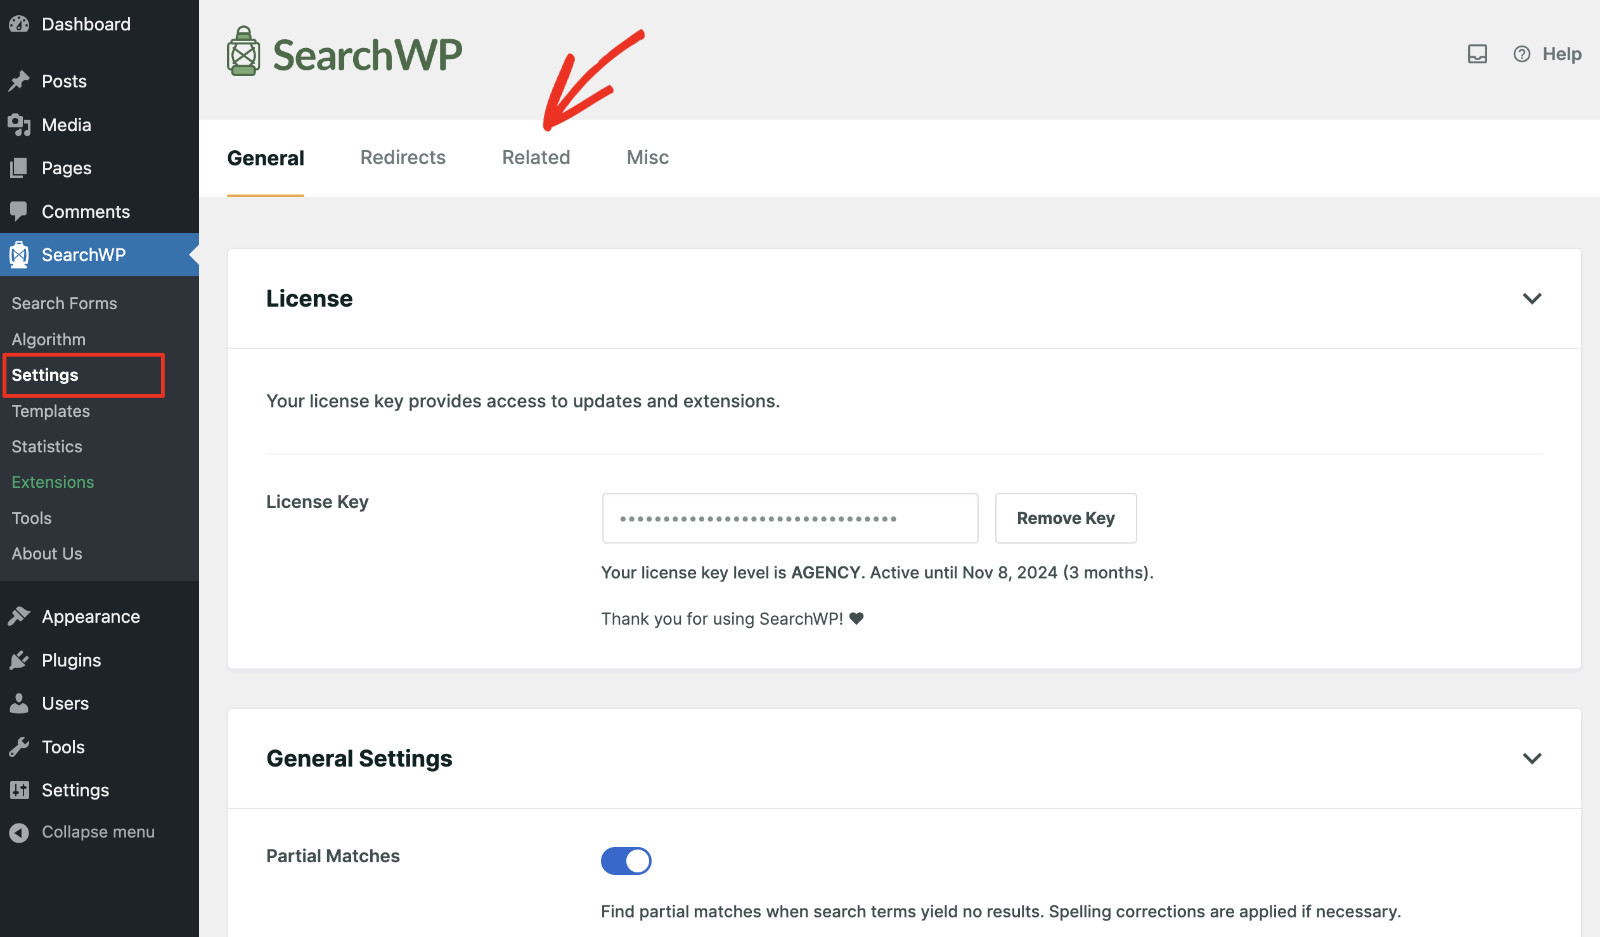The width and height of the screenshot is (1600, 937).
Task: Click the Media icon in sidebar
Action: coord(19,125)
